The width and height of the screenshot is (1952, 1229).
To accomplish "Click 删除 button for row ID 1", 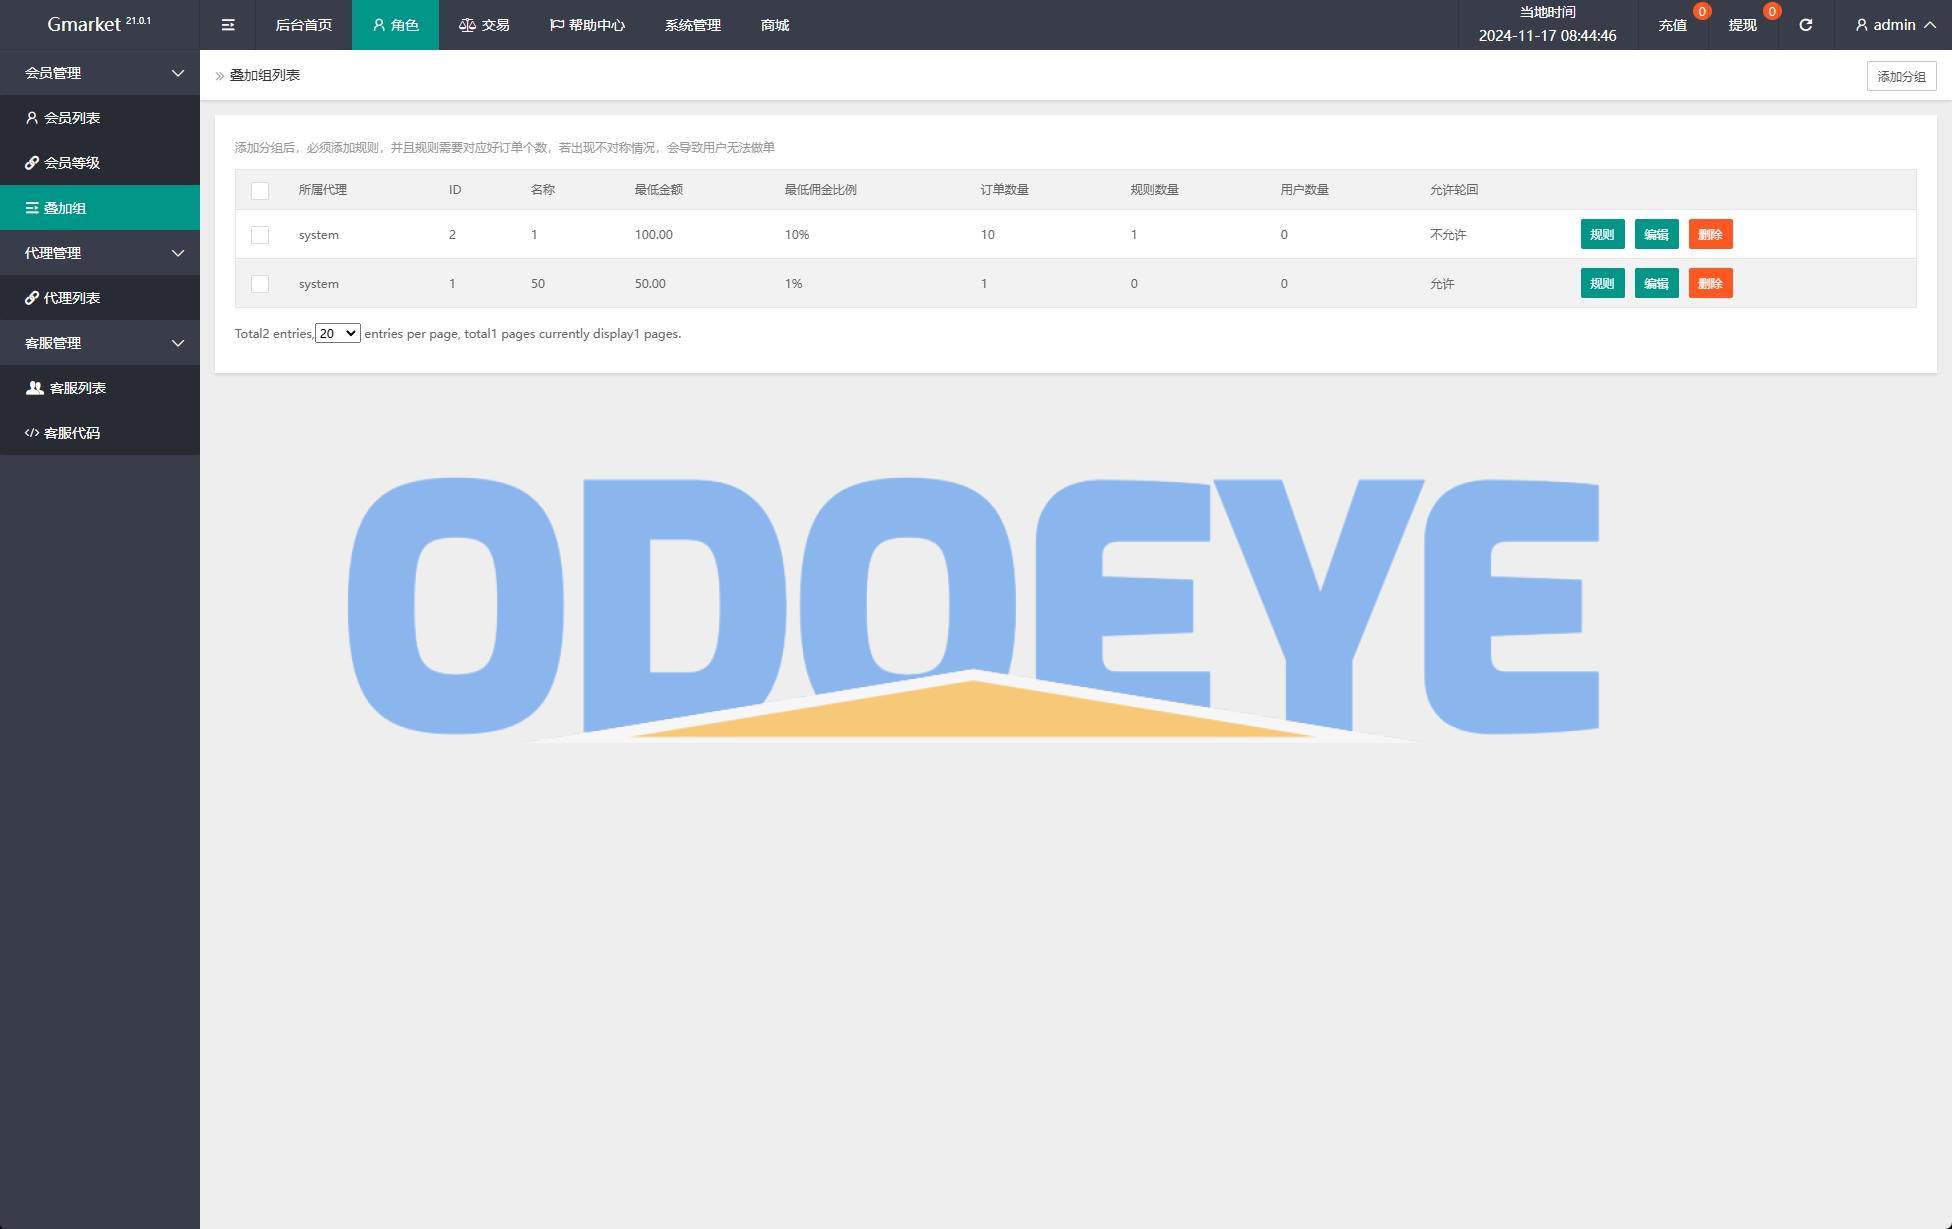I will 1710,284.
